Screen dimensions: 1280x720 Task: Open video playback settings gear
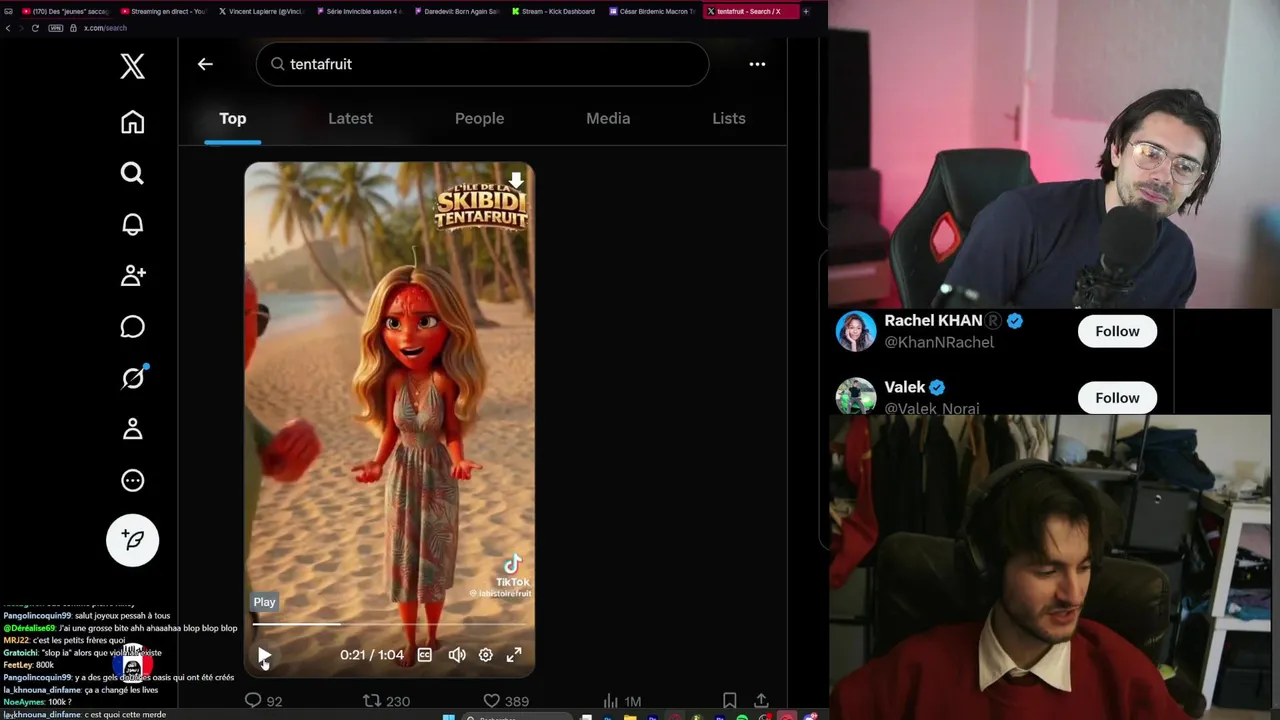pyautogui.click(x=485, y=655)
